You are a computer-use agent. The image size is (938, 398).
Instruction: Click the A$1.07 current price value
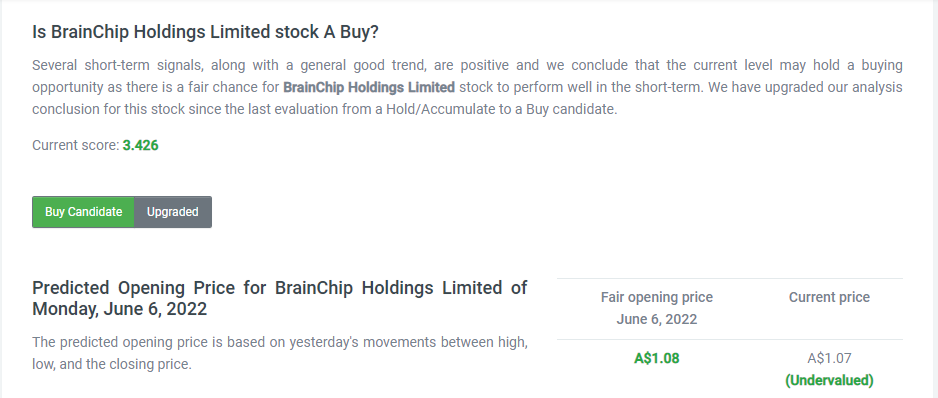pyautogui.click(x=829, y=358)
